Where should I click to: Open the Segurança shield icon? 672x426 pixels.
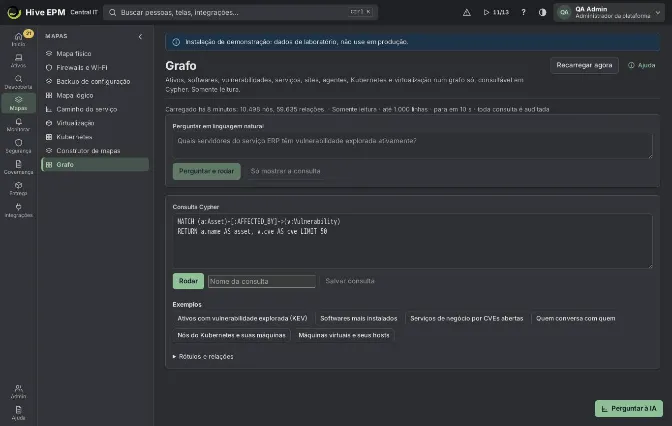[x=18, y=146]
